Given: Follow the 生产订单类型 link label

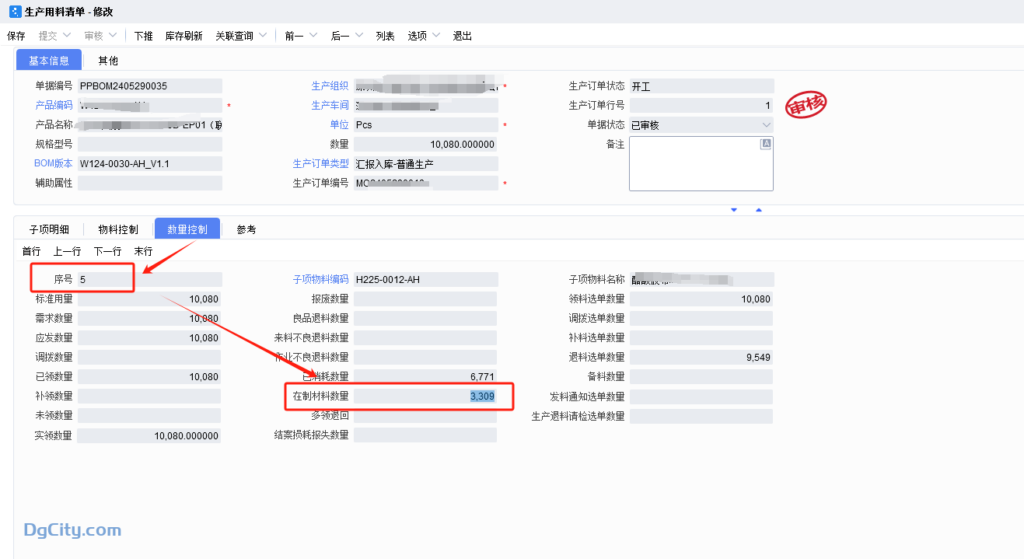Looking at the screenshot, I should [x=321, y=163].
